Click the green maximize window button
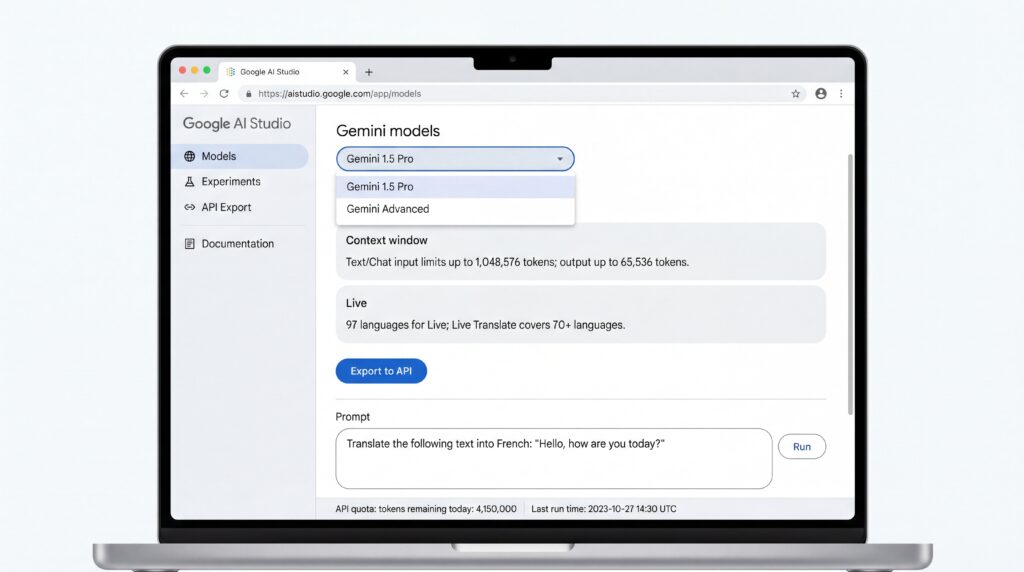This screenshot has width=1024, height=572. [x=207, y=71]
